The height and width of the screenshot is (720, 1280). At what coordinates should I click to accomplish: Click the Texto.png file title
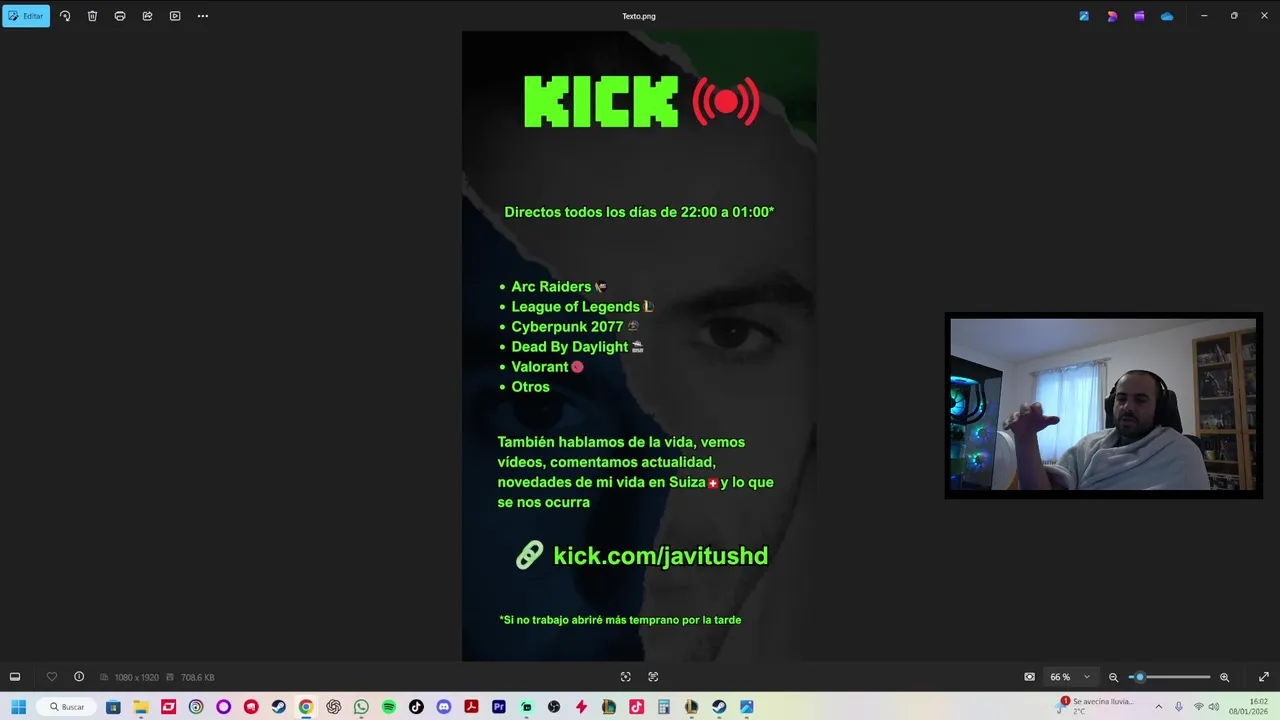(639, 16)
